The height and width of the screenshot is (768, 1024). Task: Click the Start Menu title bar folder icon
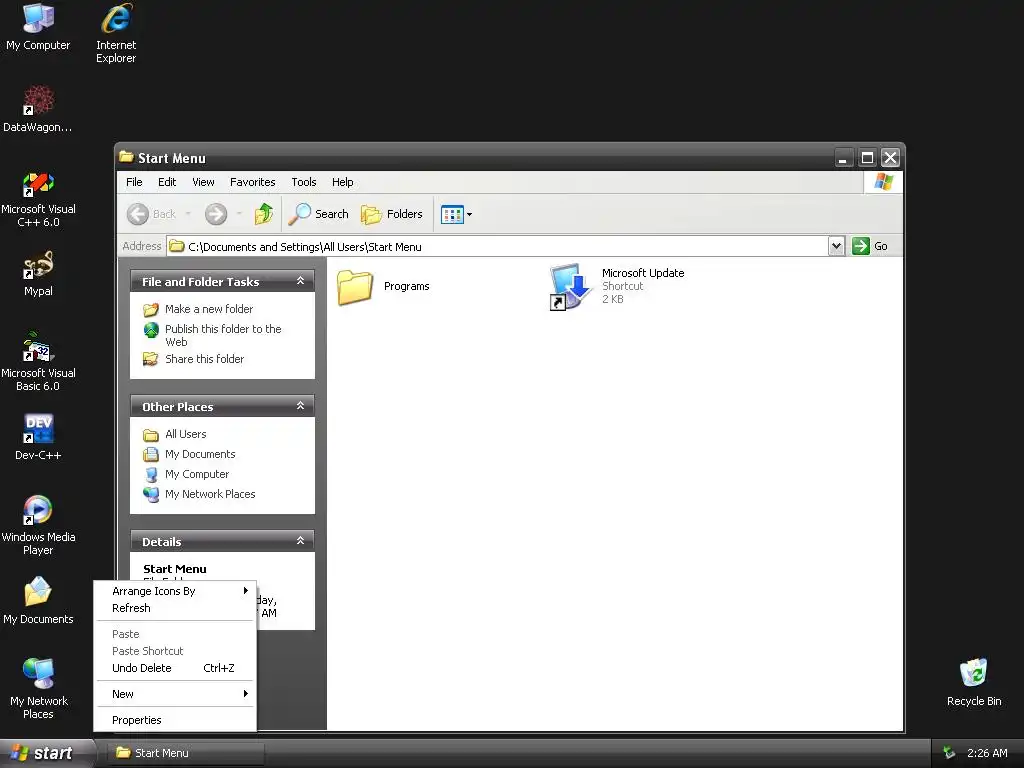(126, 157)
